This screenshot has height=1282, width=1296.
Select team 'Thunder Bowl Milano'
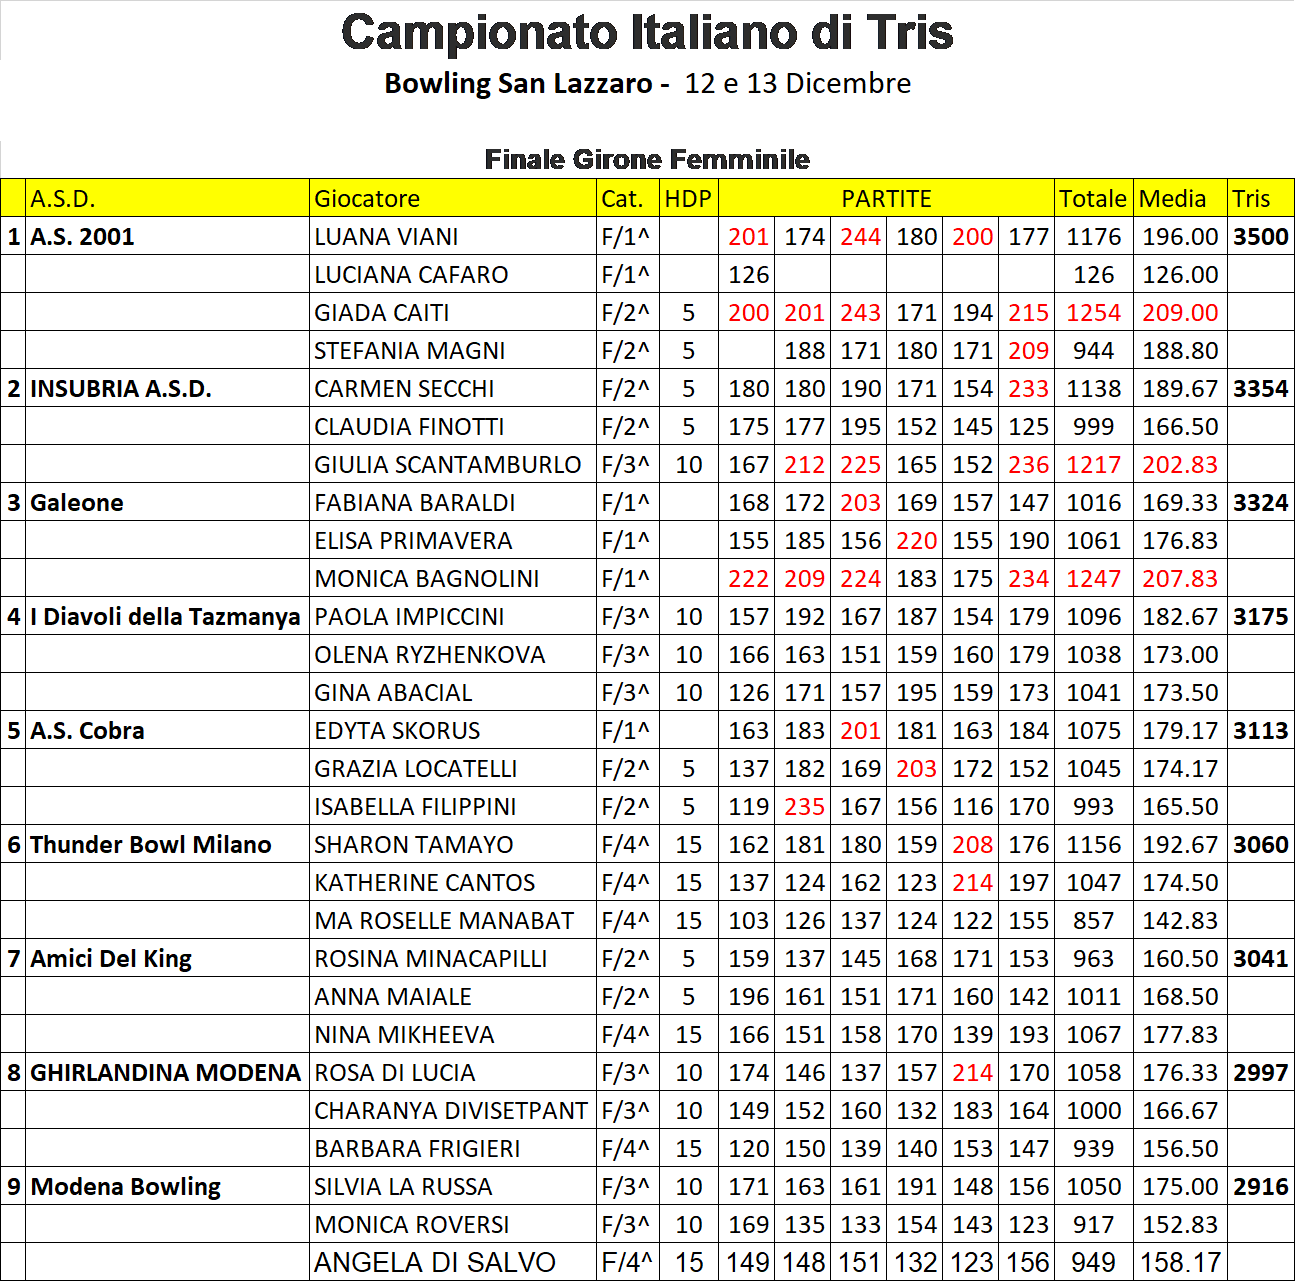tap(151, 844)
